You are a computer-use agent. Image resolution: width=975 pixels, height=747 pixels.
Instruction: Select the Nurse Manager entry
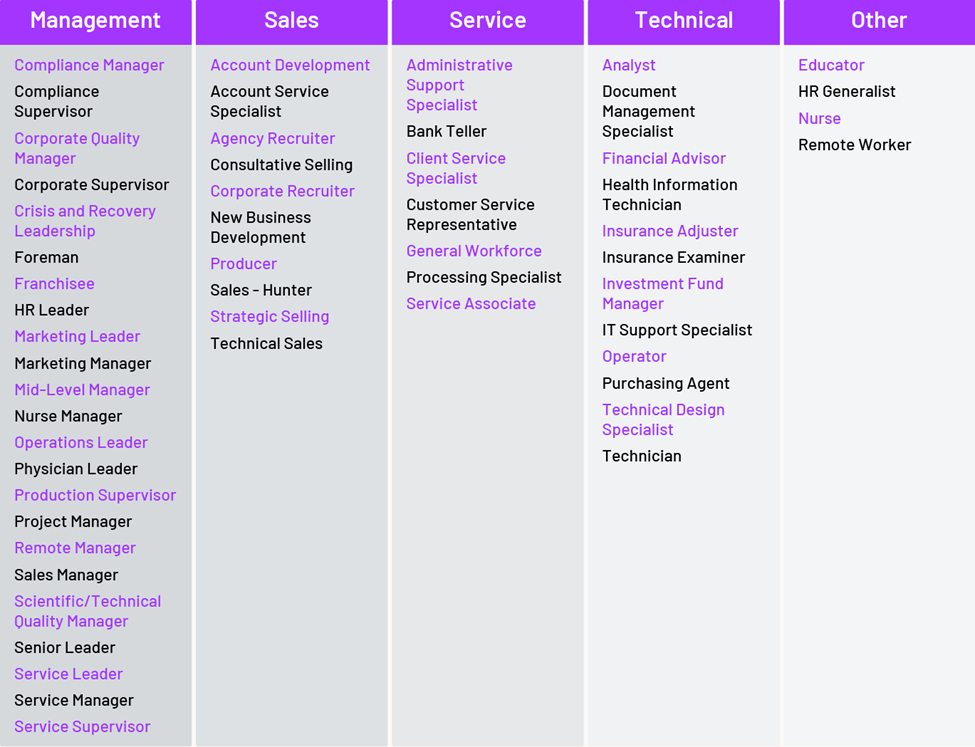(x=68, y=416)
